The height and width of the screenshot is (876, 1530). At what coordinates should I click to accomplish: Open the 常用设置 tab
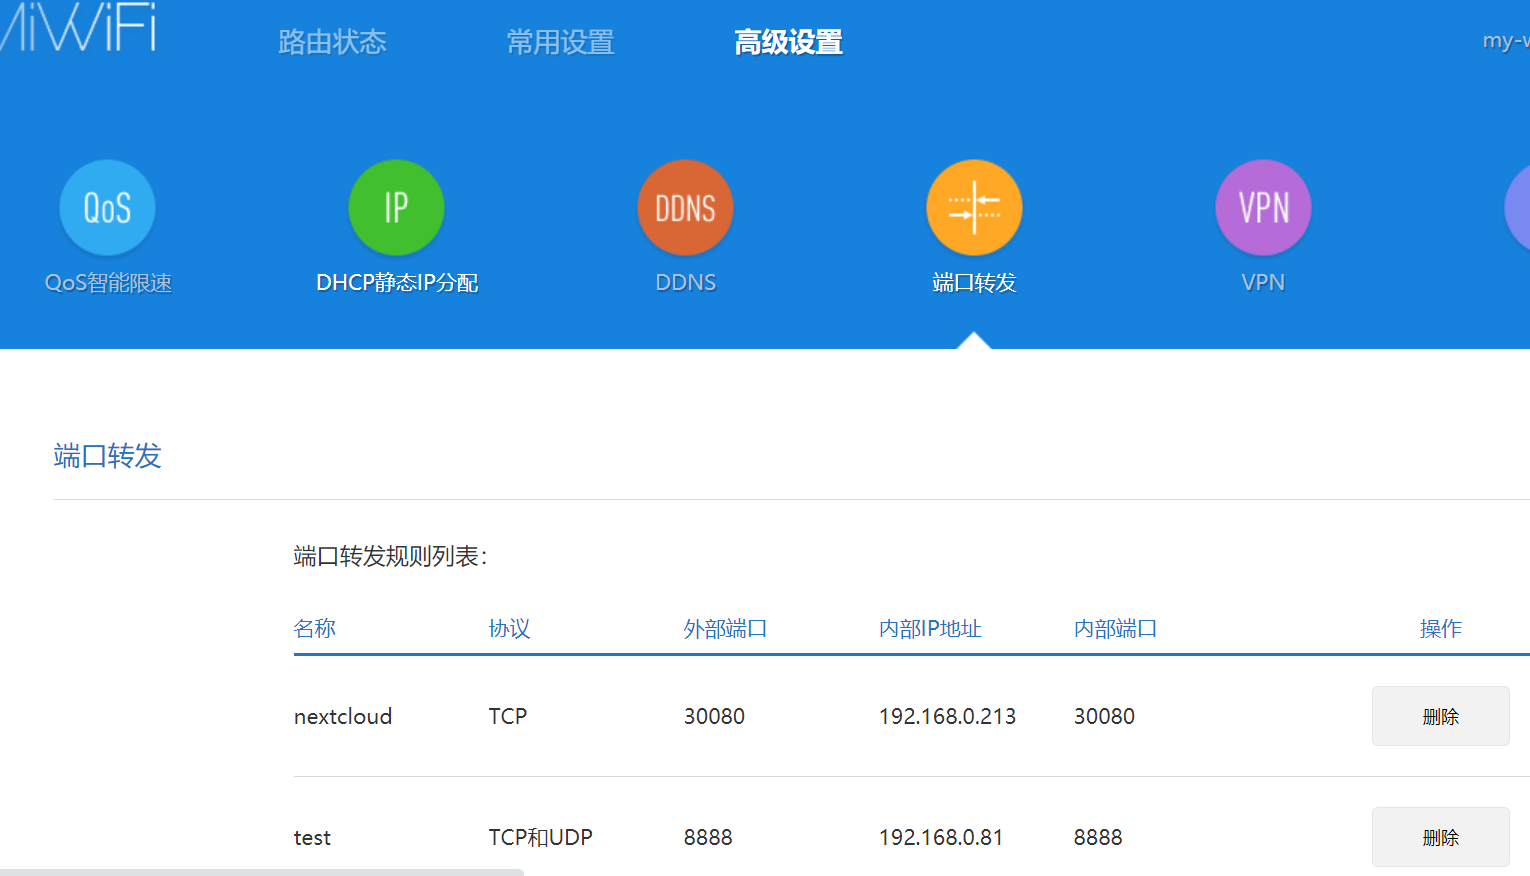pyautogui.click(x=559, y=42)
